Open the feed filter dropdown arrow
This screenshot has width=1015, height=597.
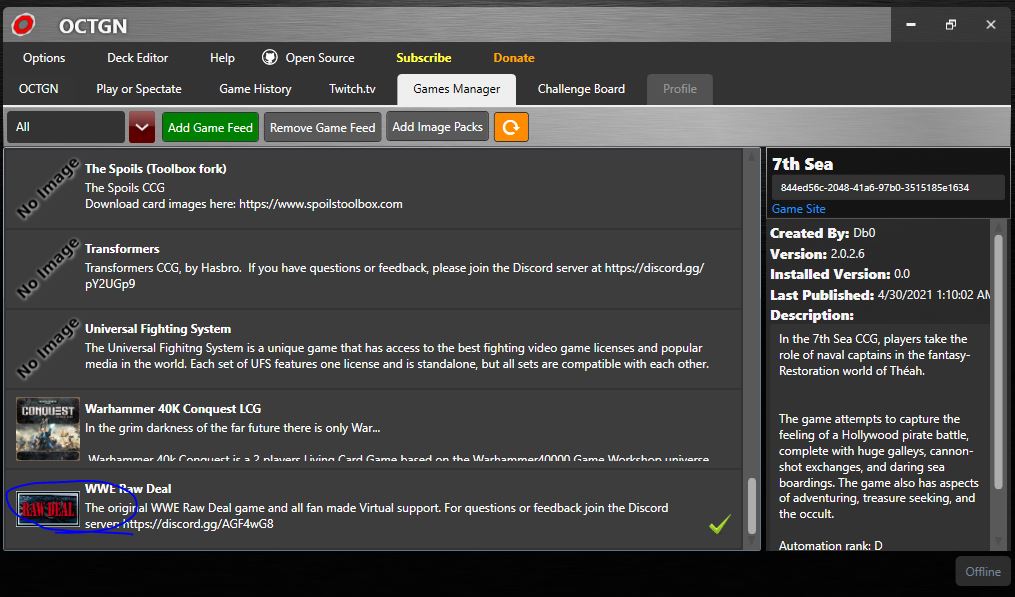tap(142, 127)
